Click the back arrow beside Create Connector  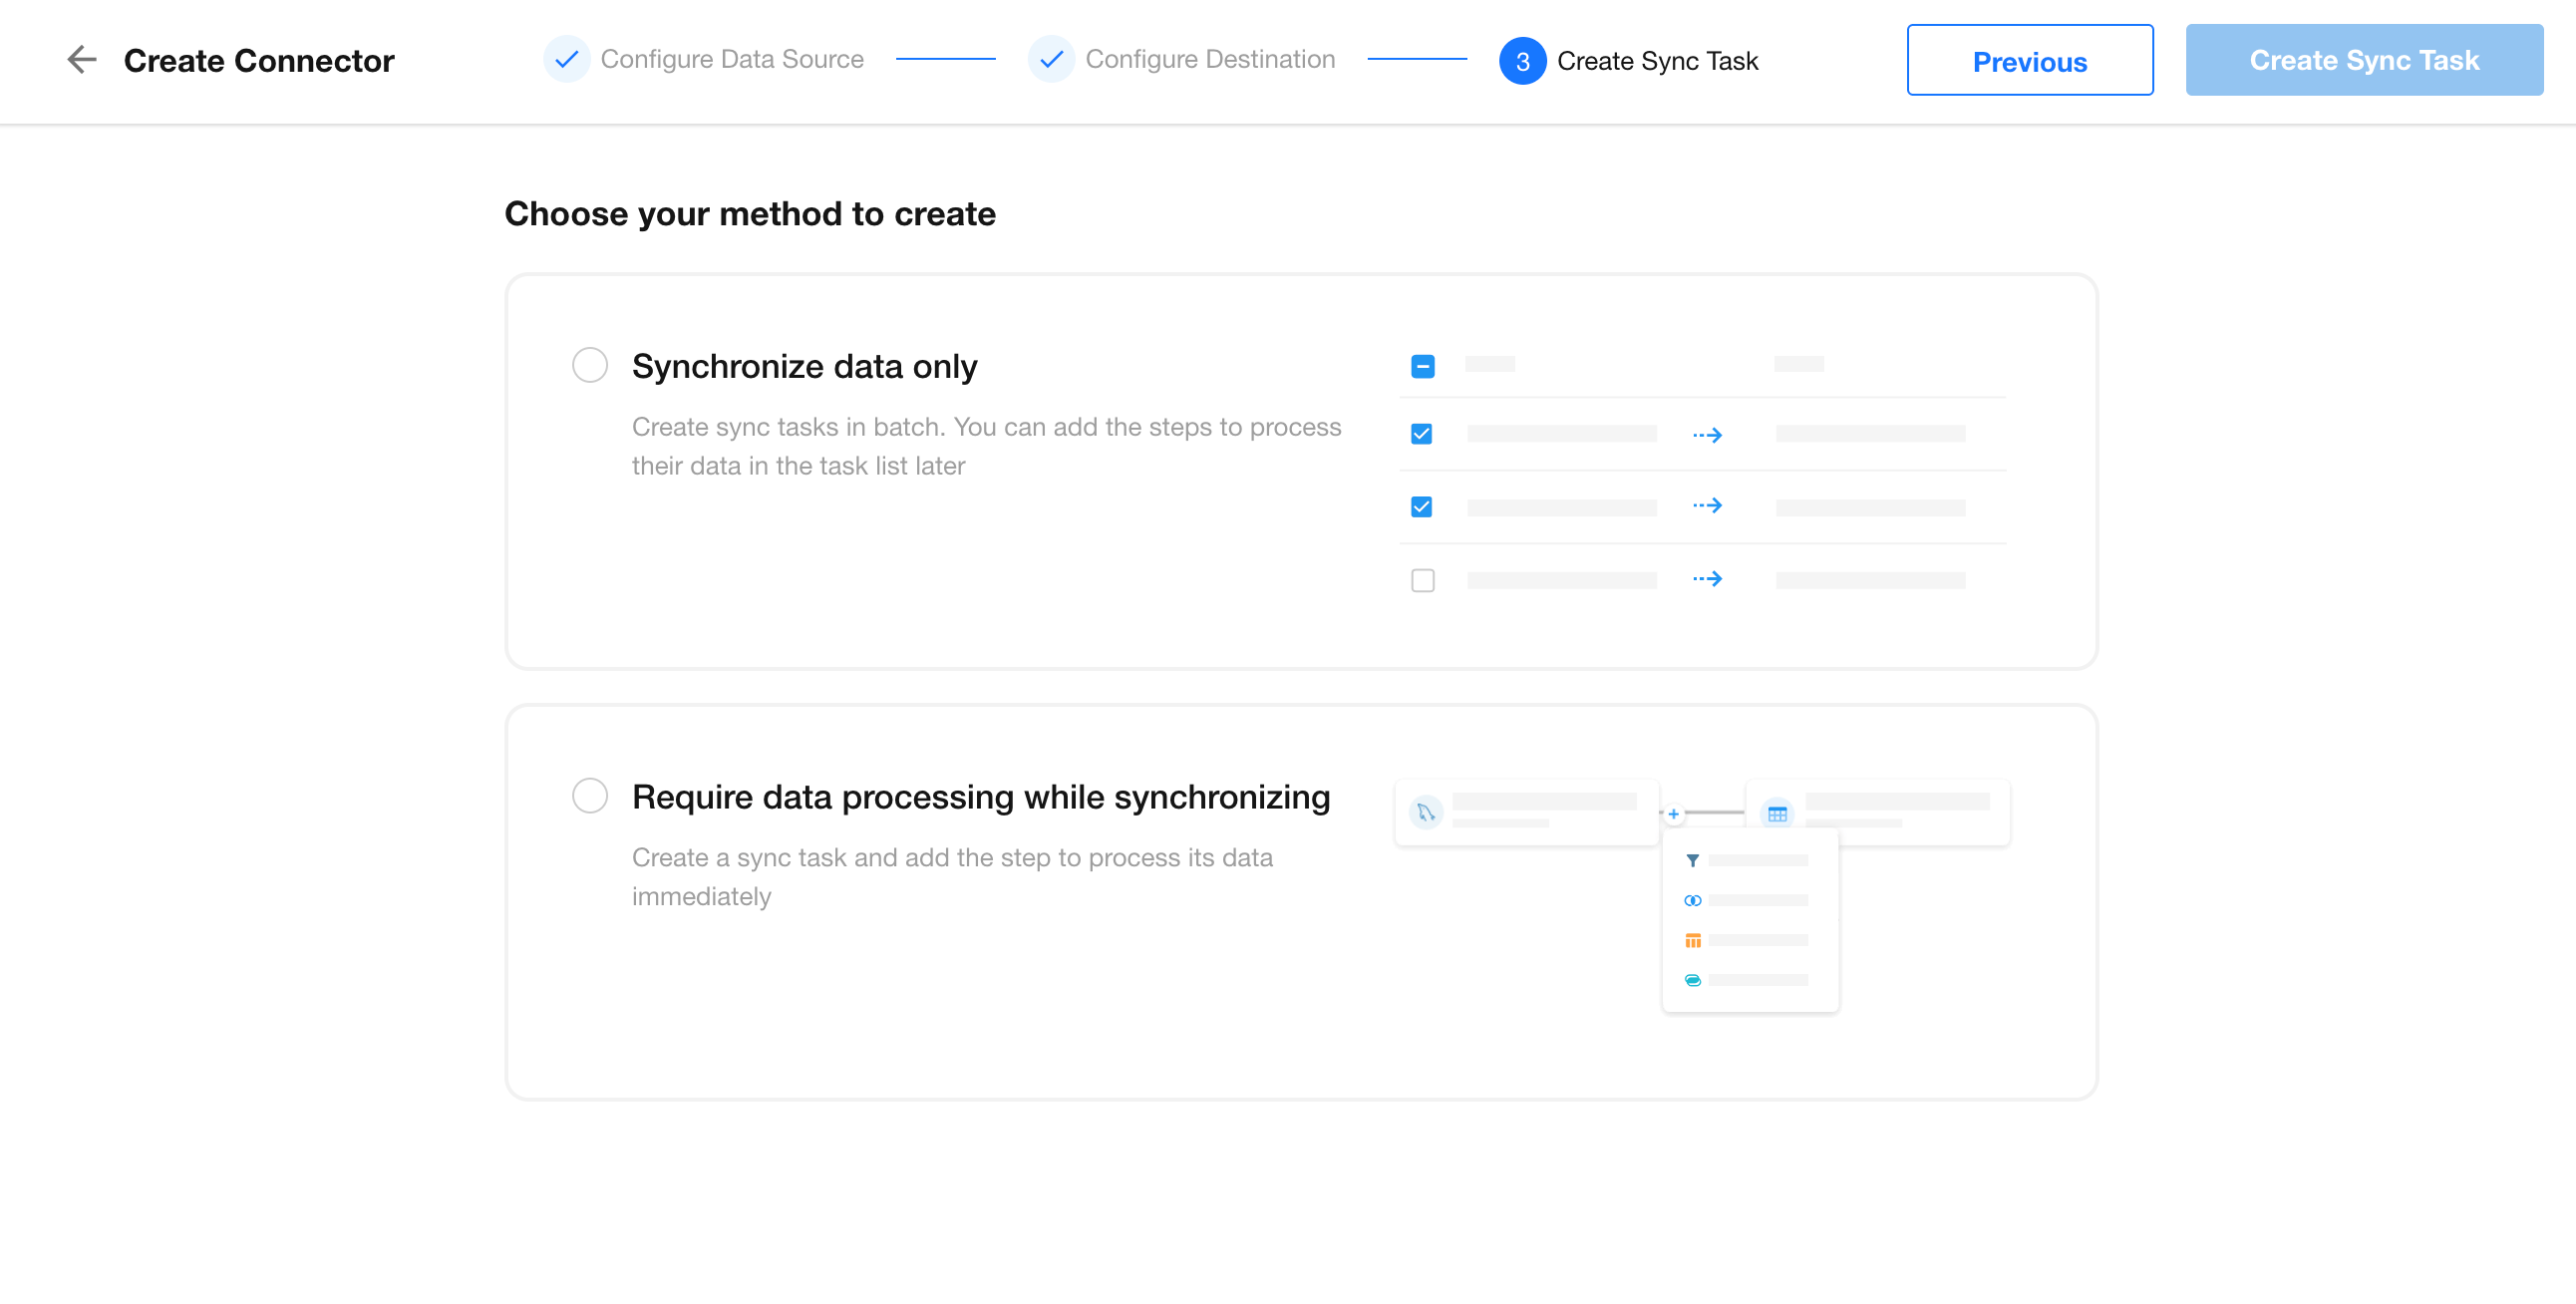coord(81,60)
